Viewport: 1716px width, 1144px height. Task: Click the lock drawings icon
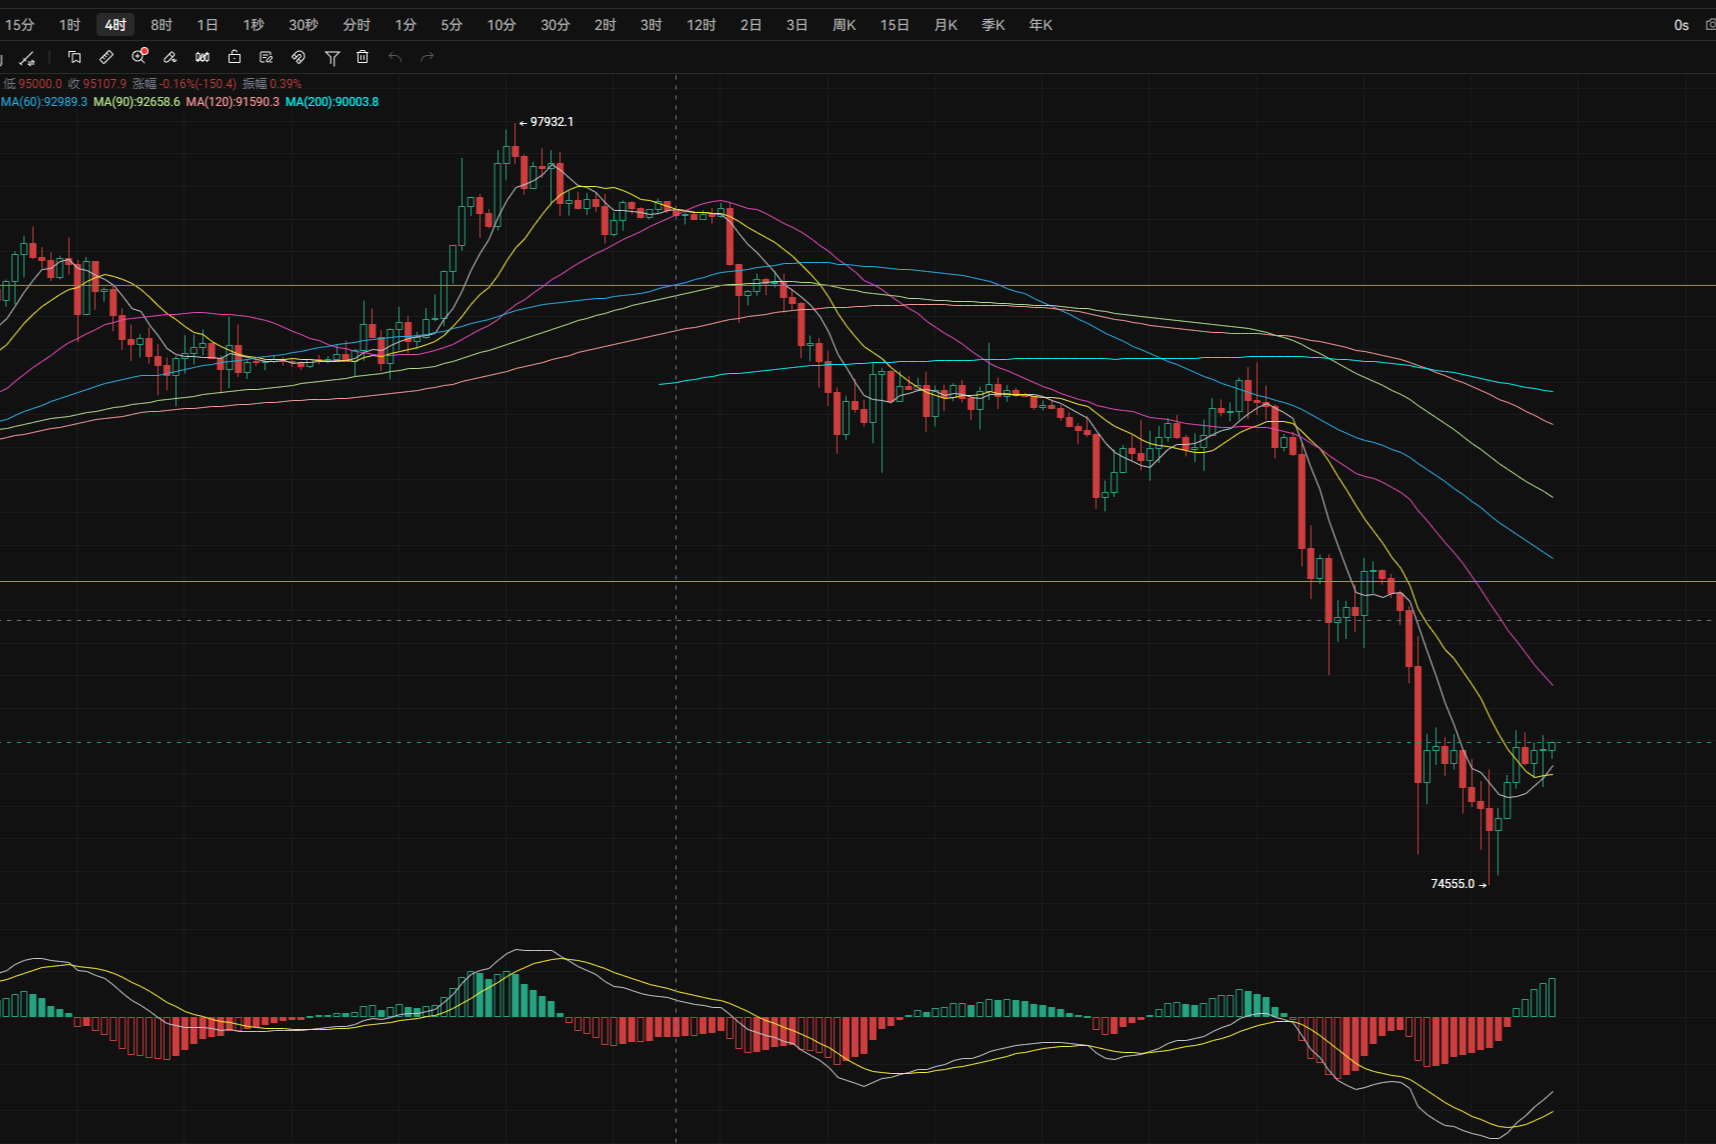click(x=234, y=57)
